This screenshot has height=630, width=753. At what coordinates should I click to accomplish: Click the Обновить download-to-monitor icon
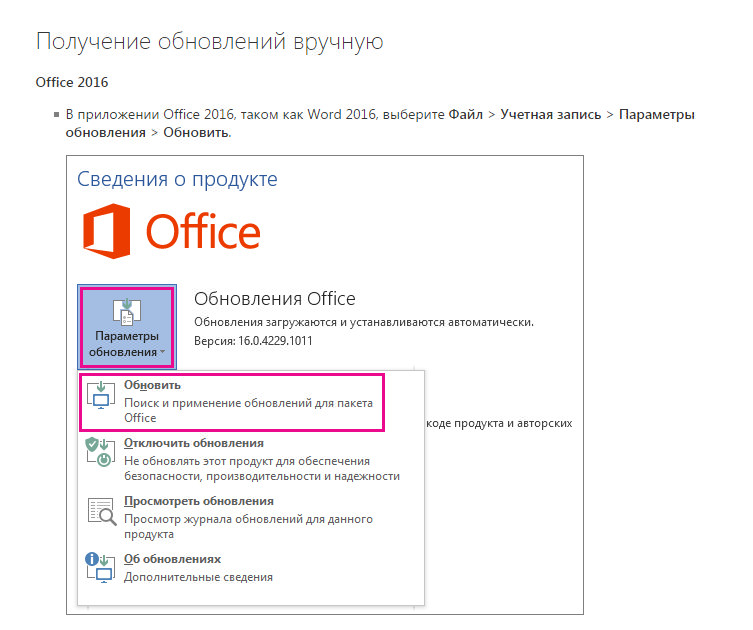coord(101,395)
